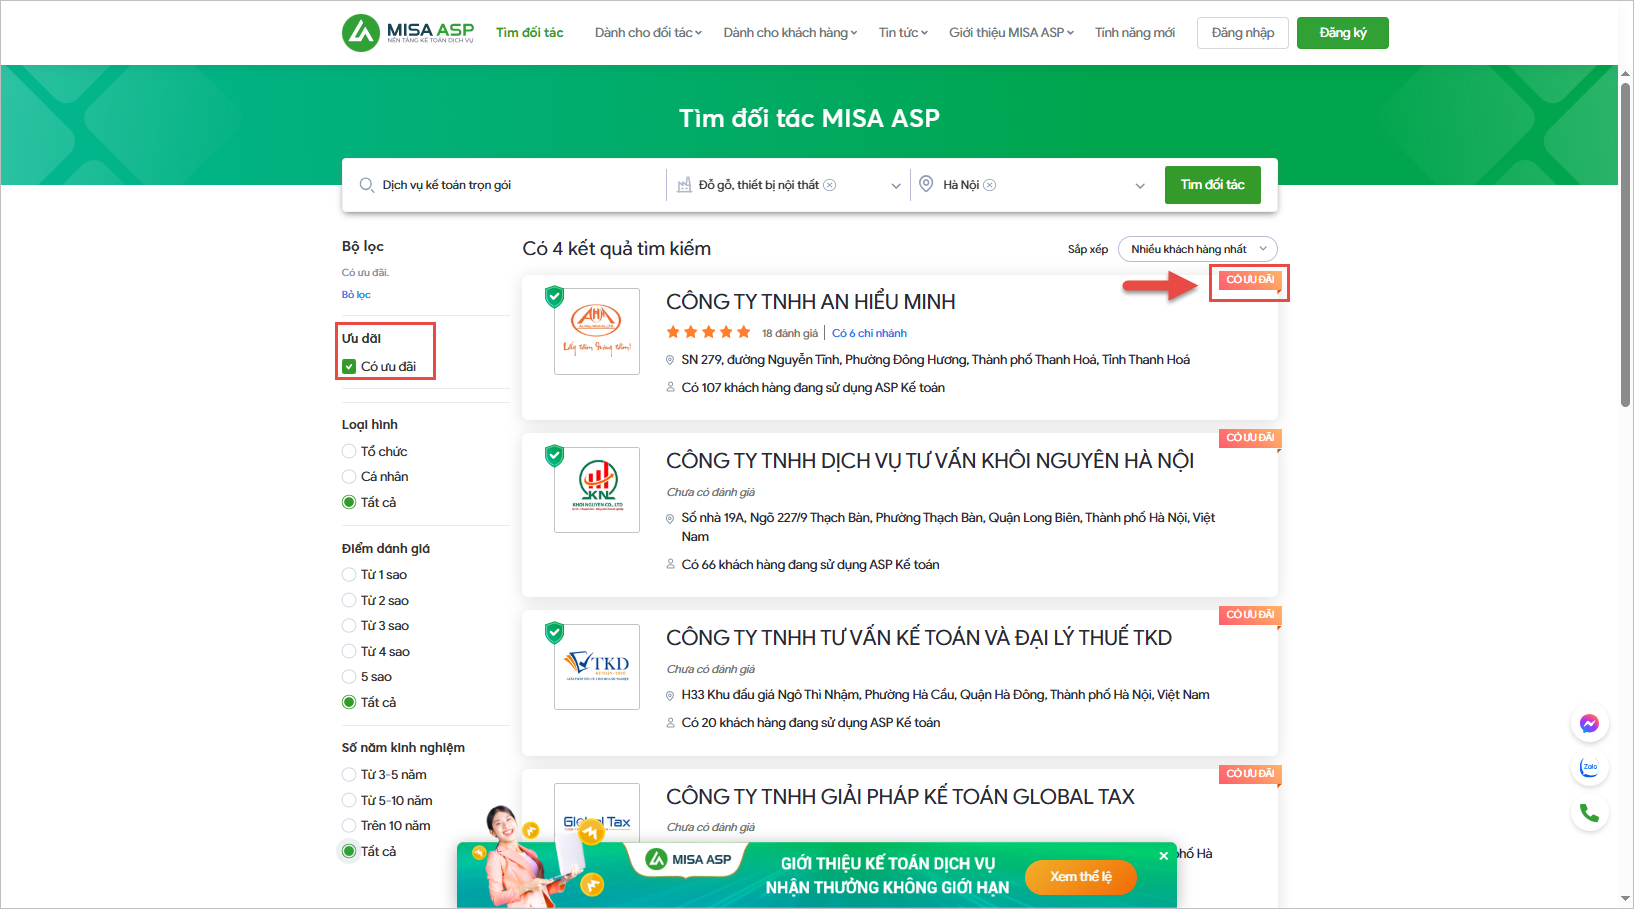Image resolution: width=1634 pixels, height=909 pixels.
Task: Click the search magnifier icon
Action: 367,185
